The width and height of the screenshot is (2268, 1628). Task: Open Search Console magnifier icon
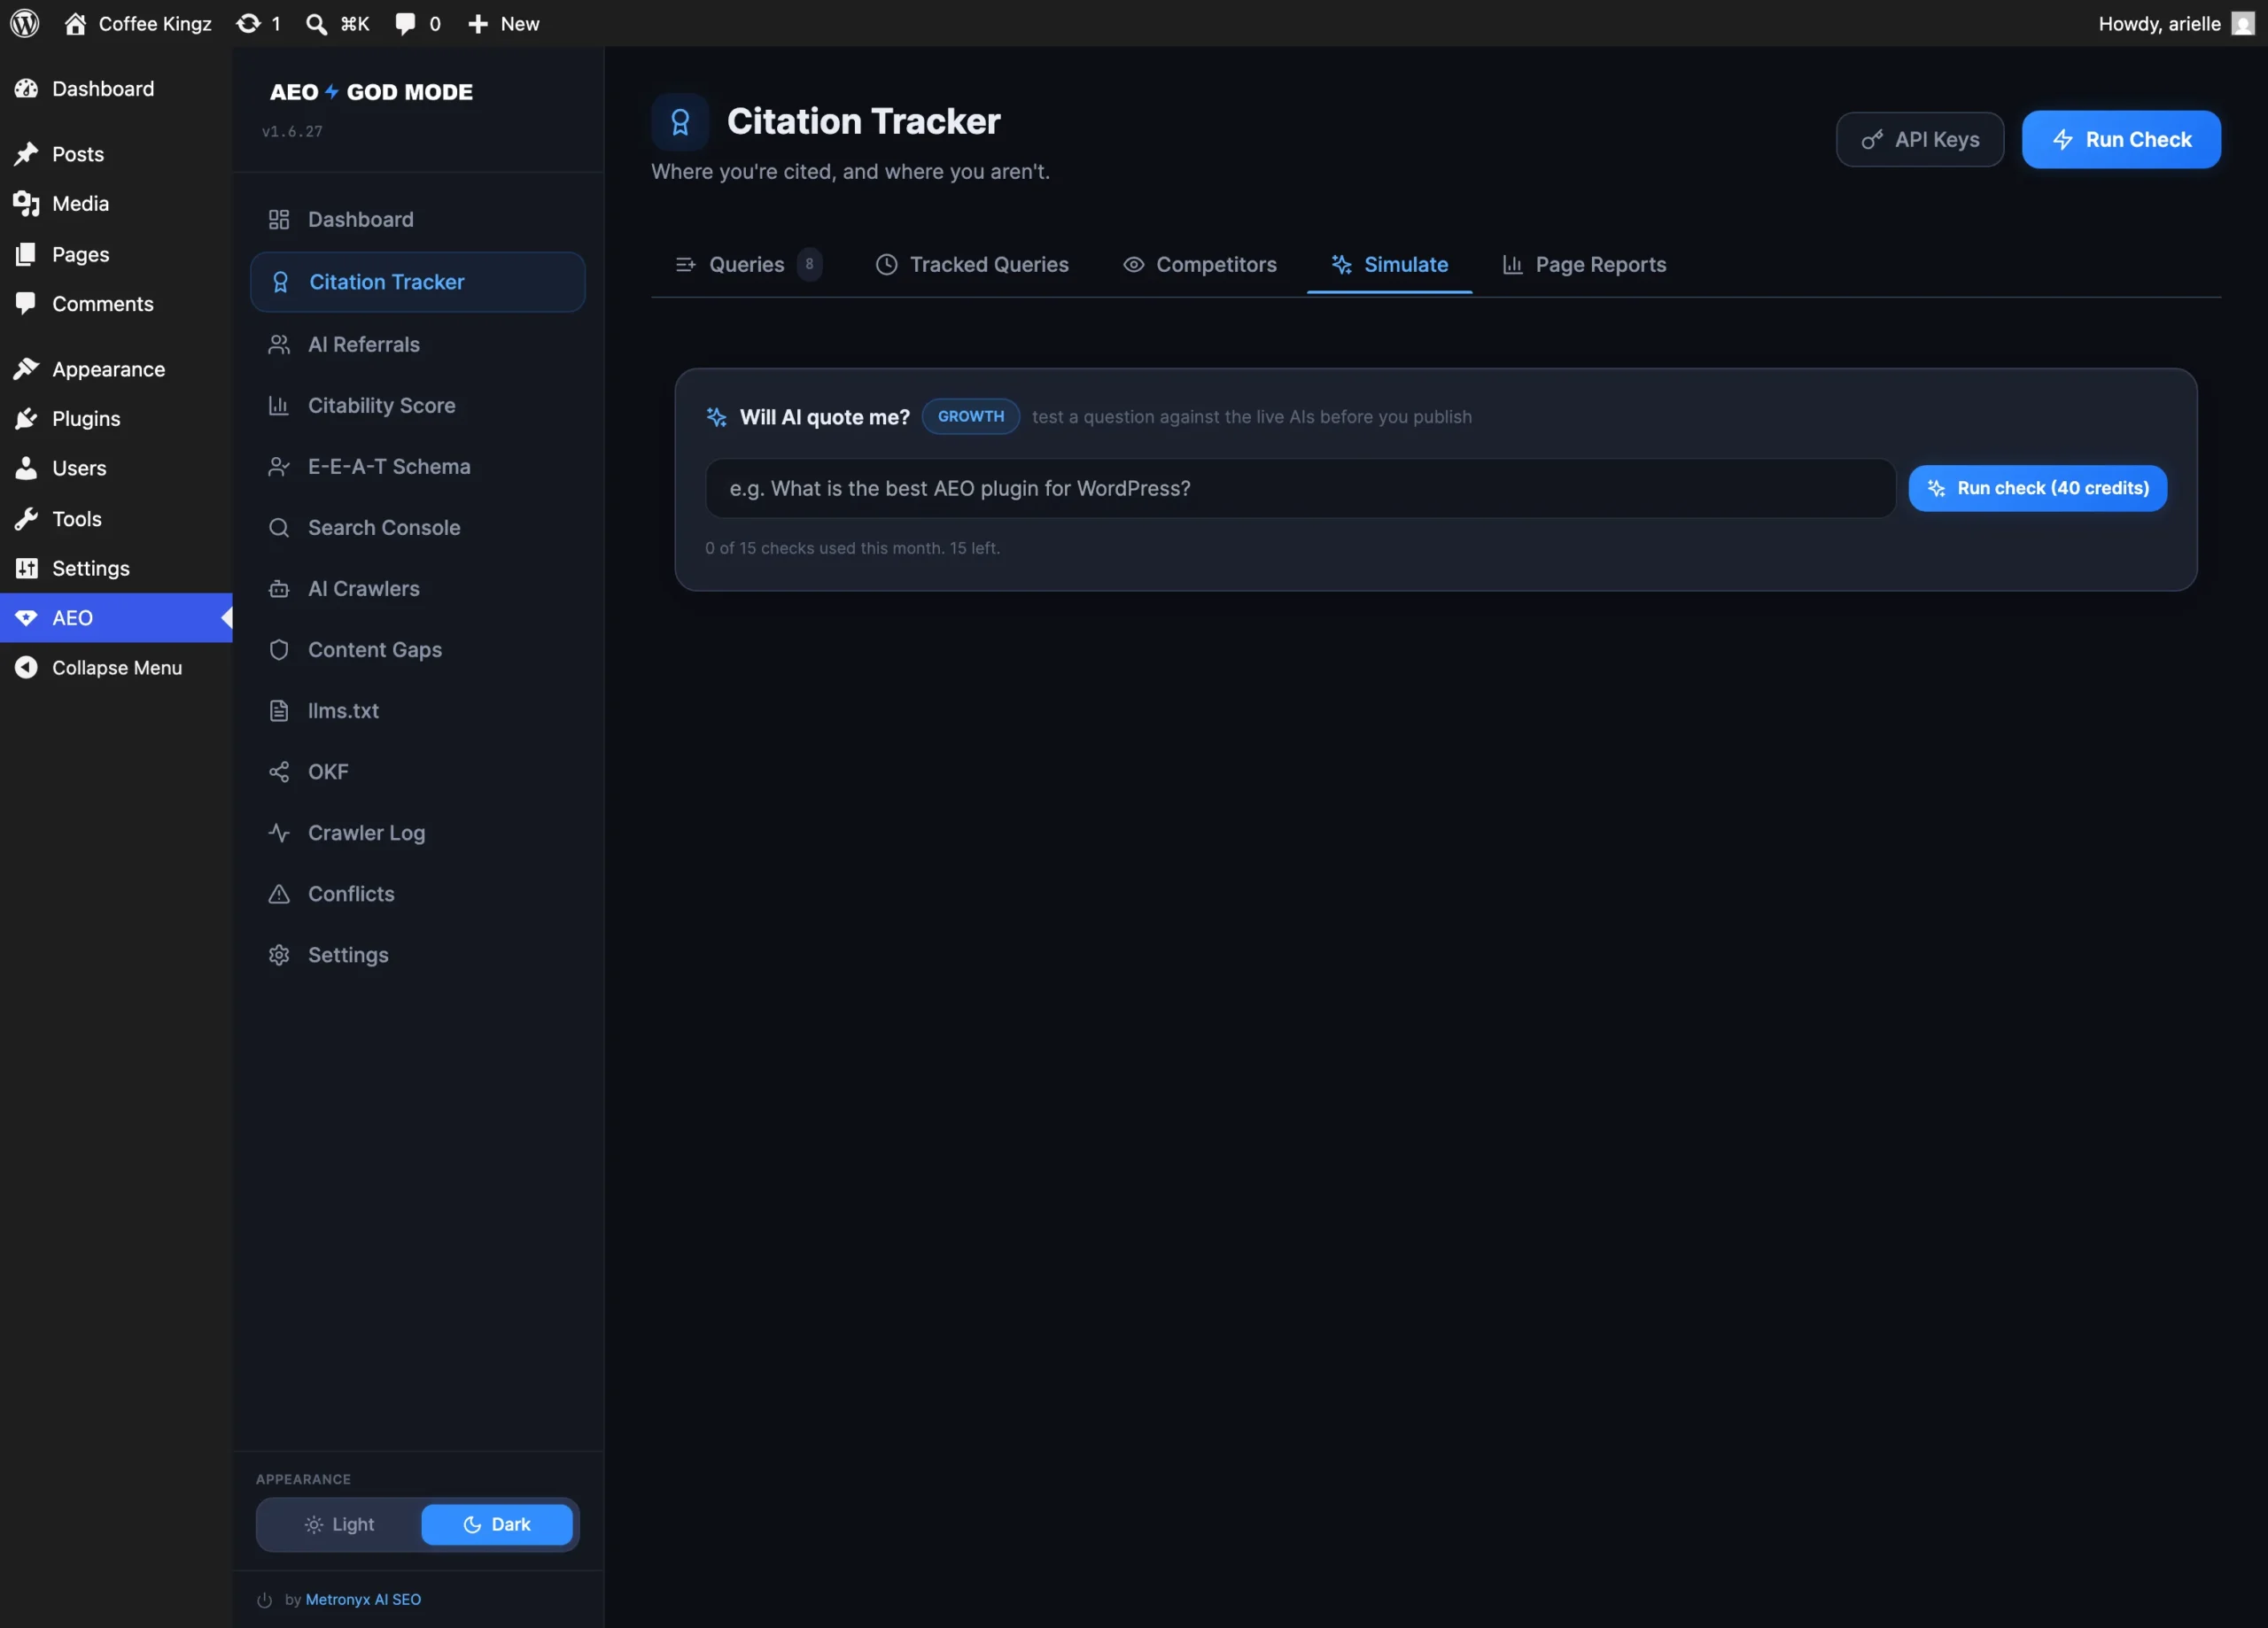pos(279,527)
